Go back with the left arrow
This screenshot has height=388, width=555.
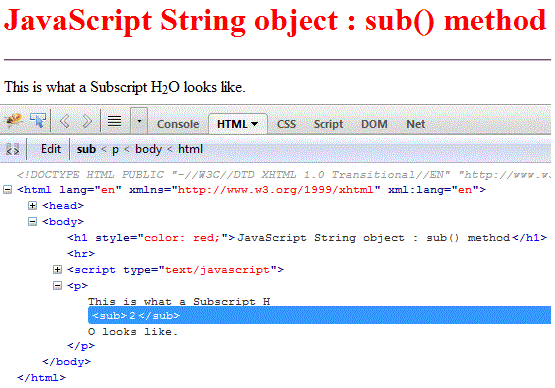64,121
